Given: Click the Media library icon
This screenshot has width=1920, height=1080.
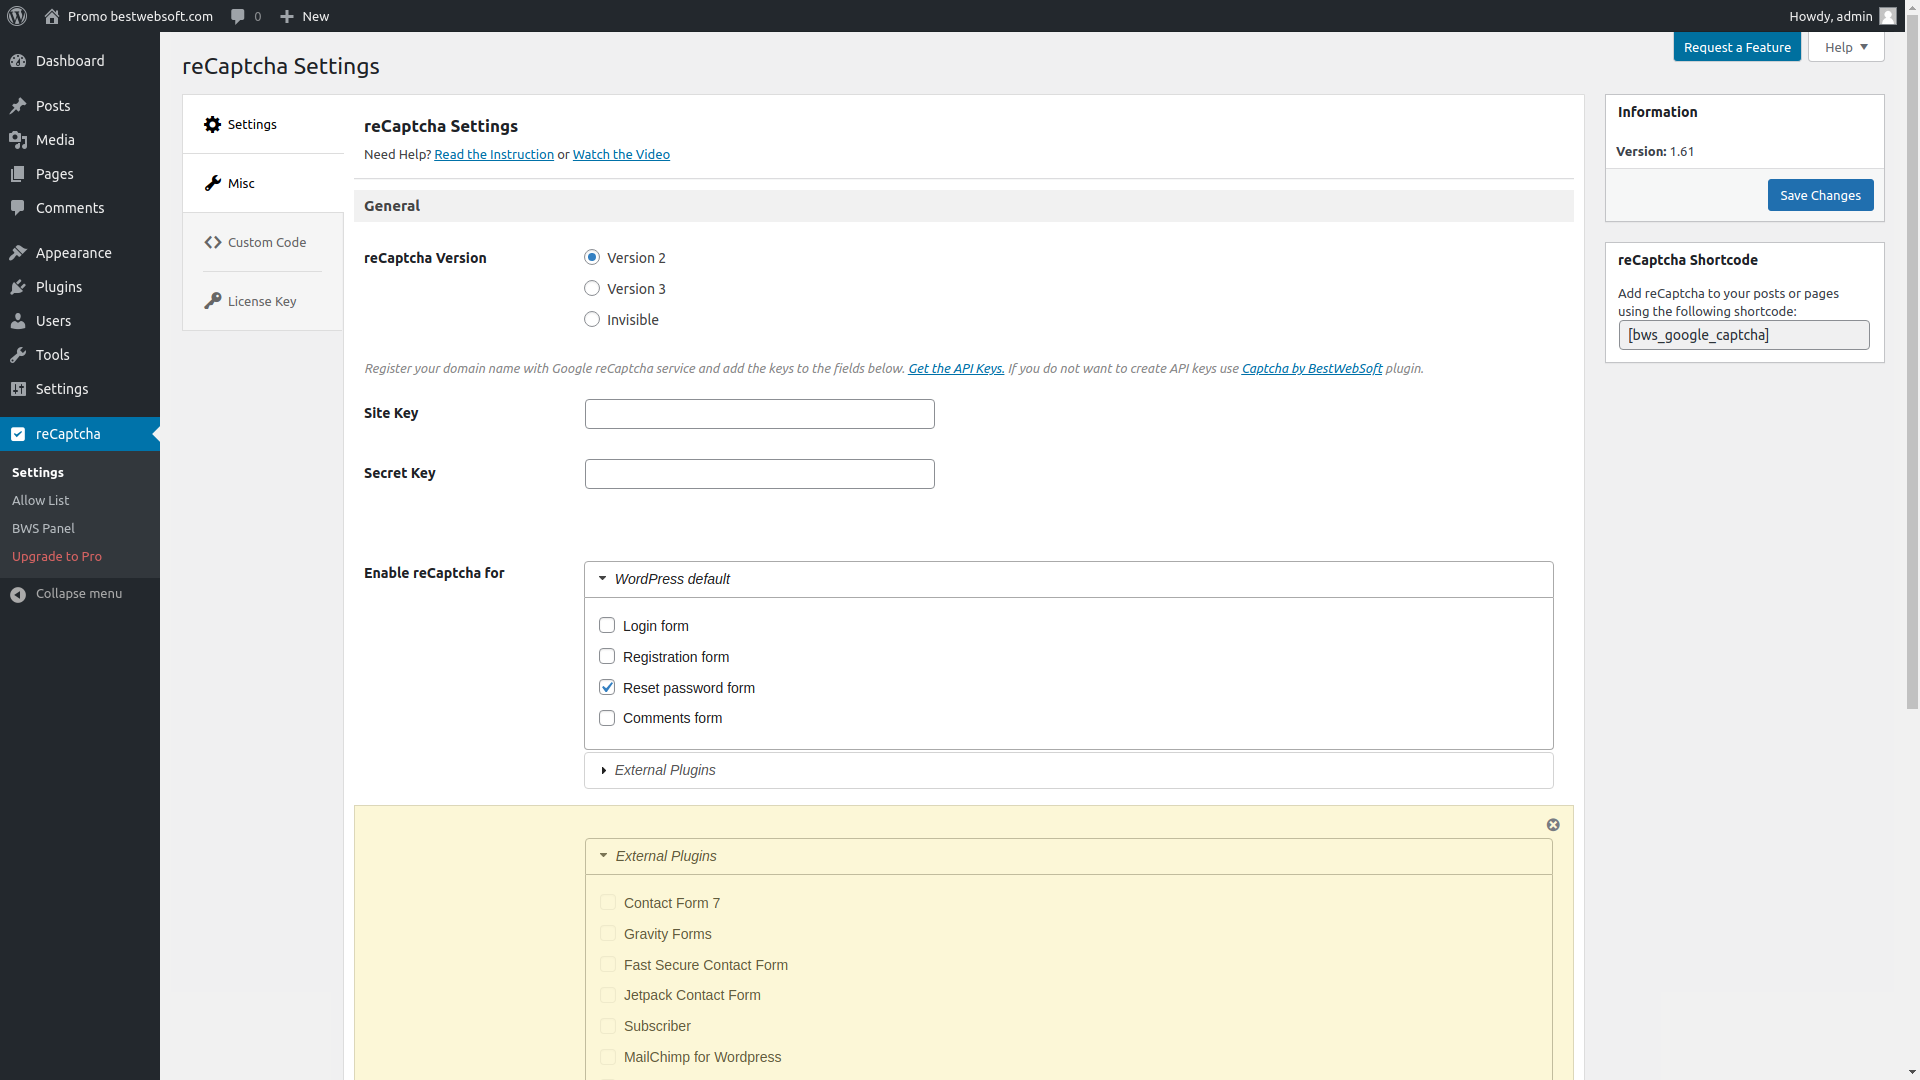Looking at the screenshot, I should 18,140.
